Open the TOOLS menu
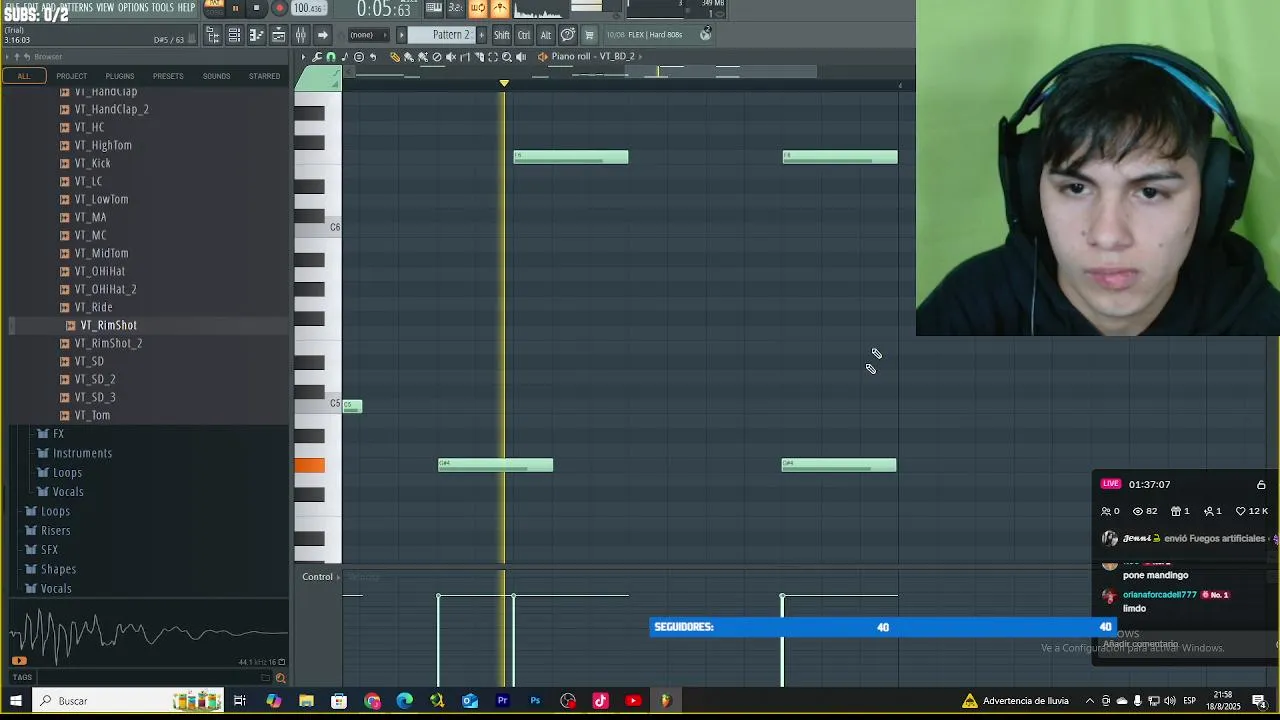The width and height of the screenshot is (1280, 720). pyautogui.click(x=162, y=7)
